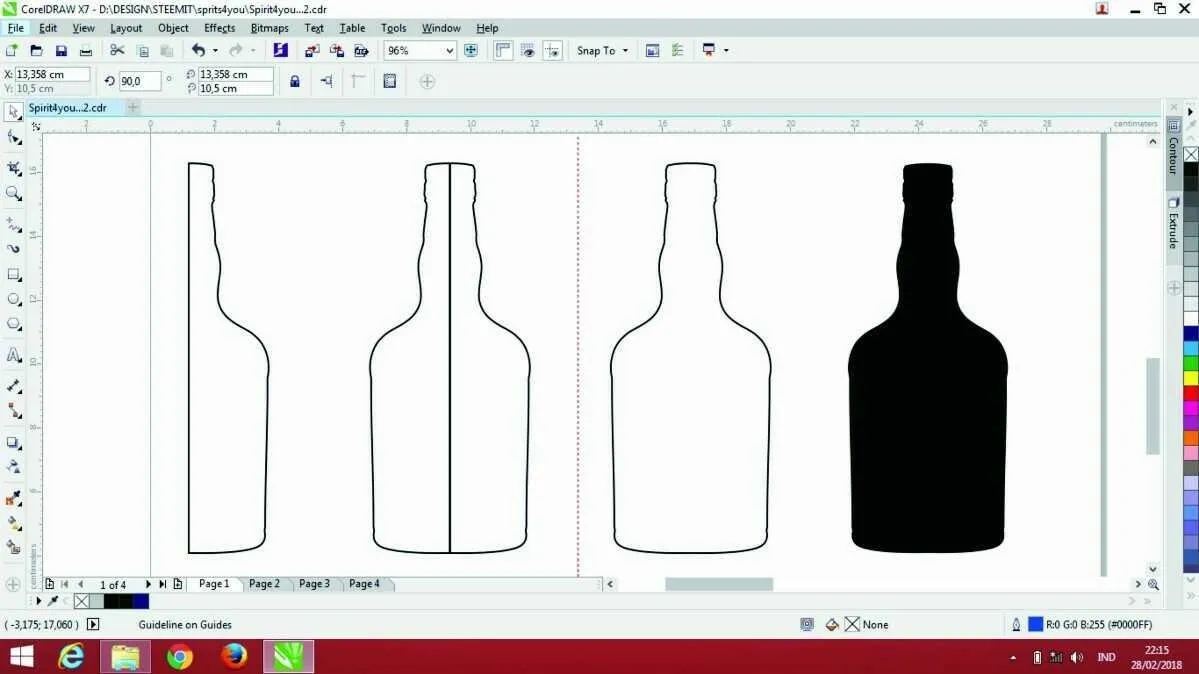
Task: Toggle Show Grid button
Action: [528, 50]
